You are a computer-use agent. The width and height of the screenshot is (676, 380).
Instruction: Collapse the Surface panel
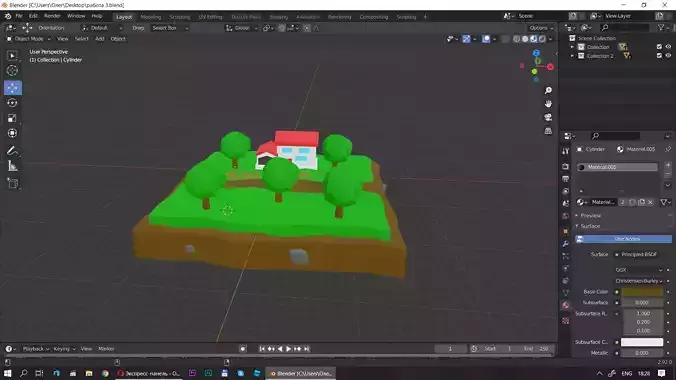point(590,226)
